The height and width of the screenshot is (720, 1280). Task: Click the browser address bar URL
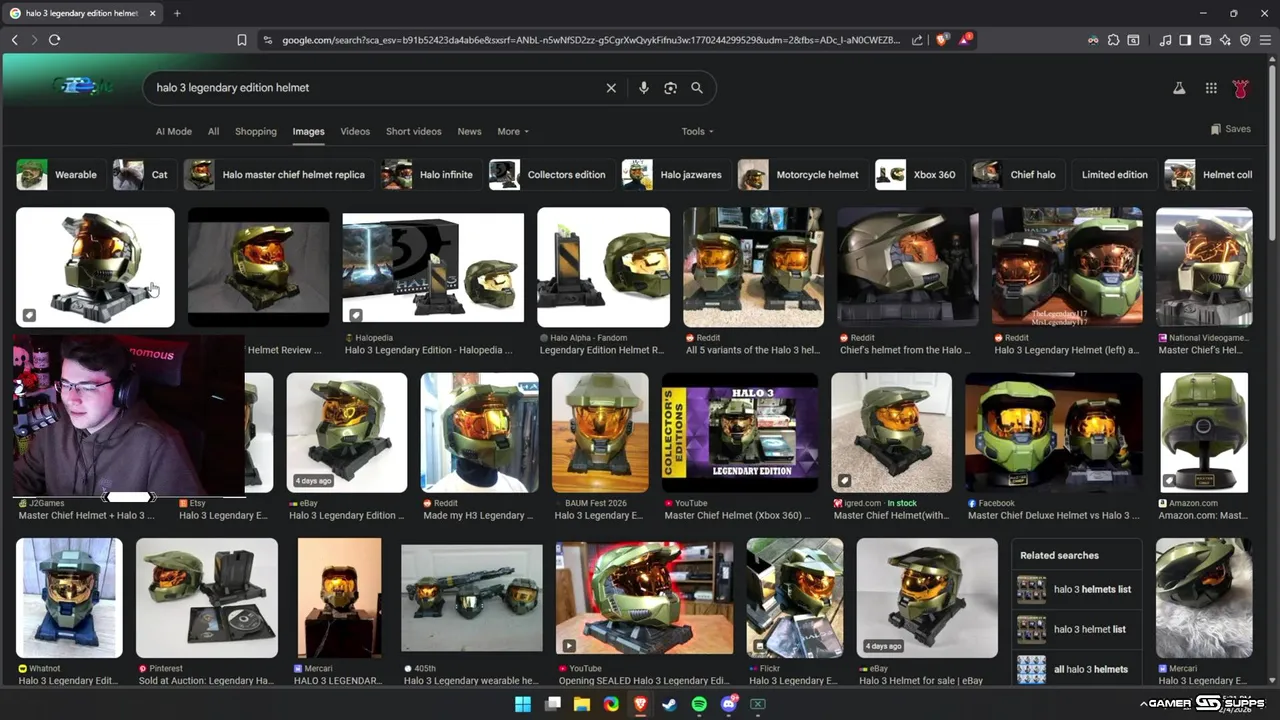pos(590,40)
